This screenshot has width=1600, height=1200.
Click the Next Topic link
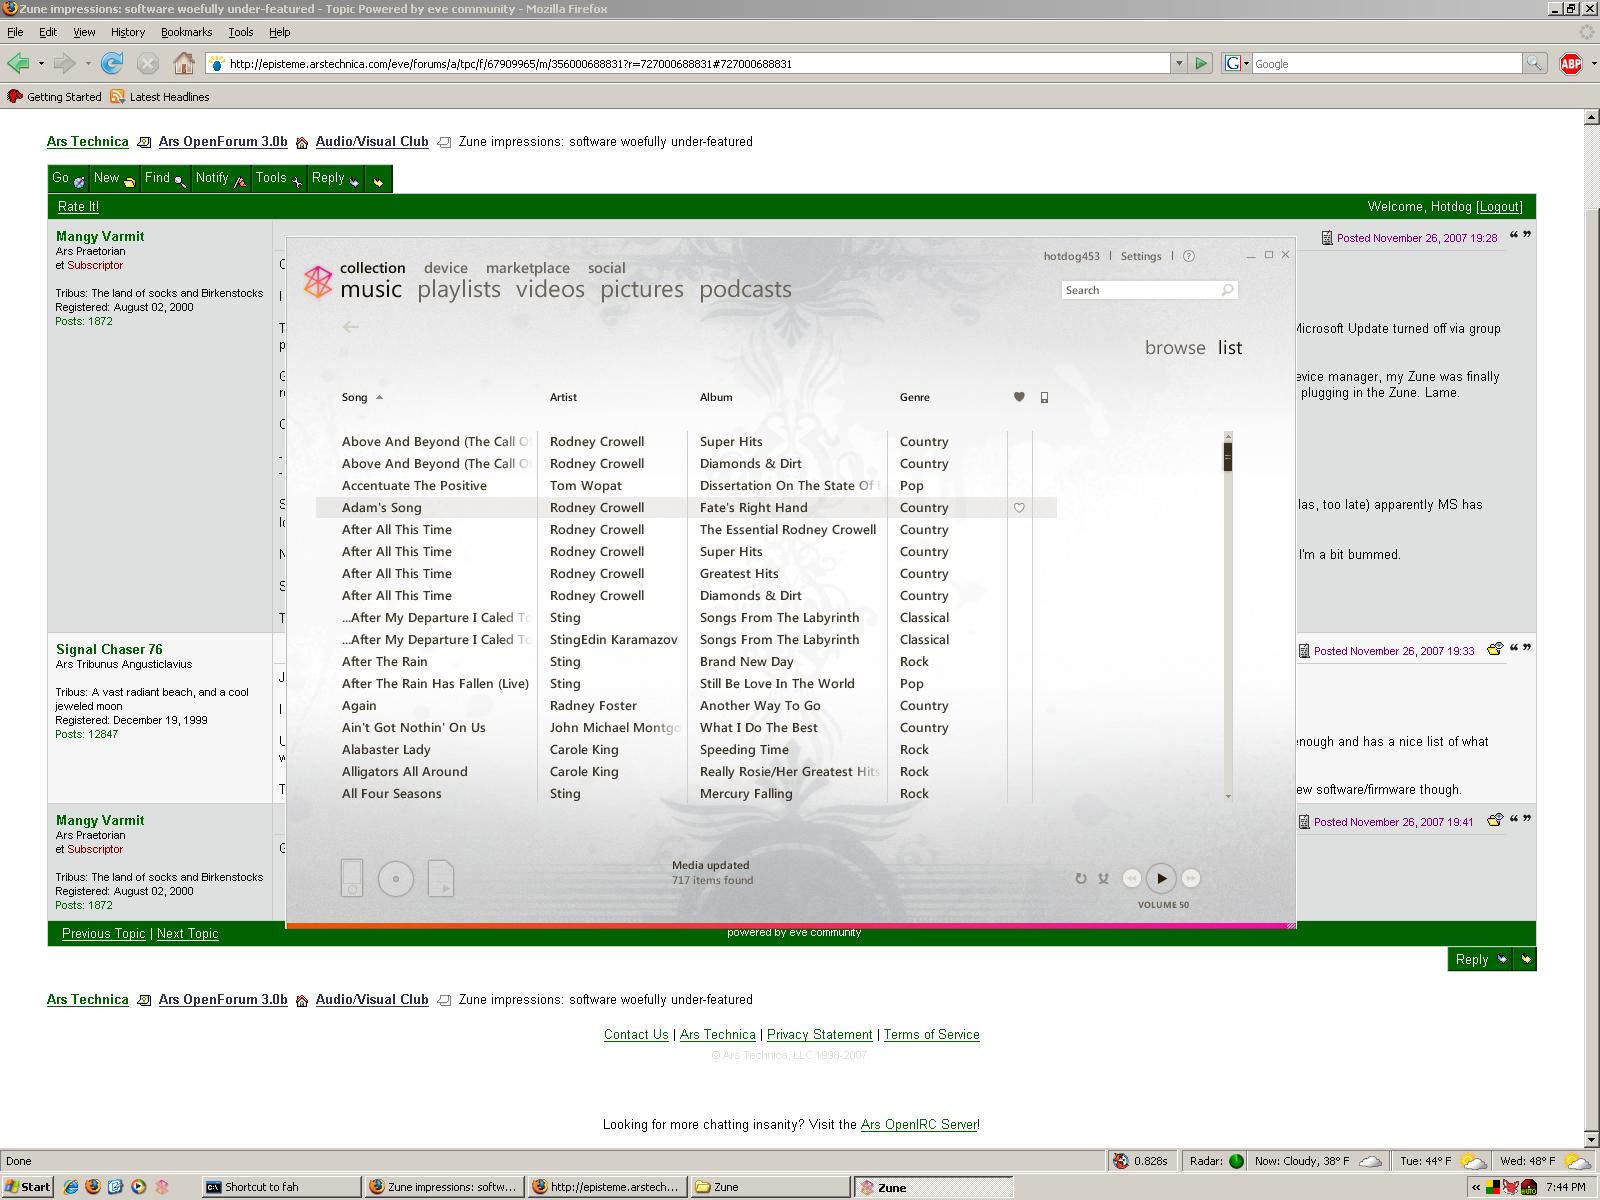187,933
